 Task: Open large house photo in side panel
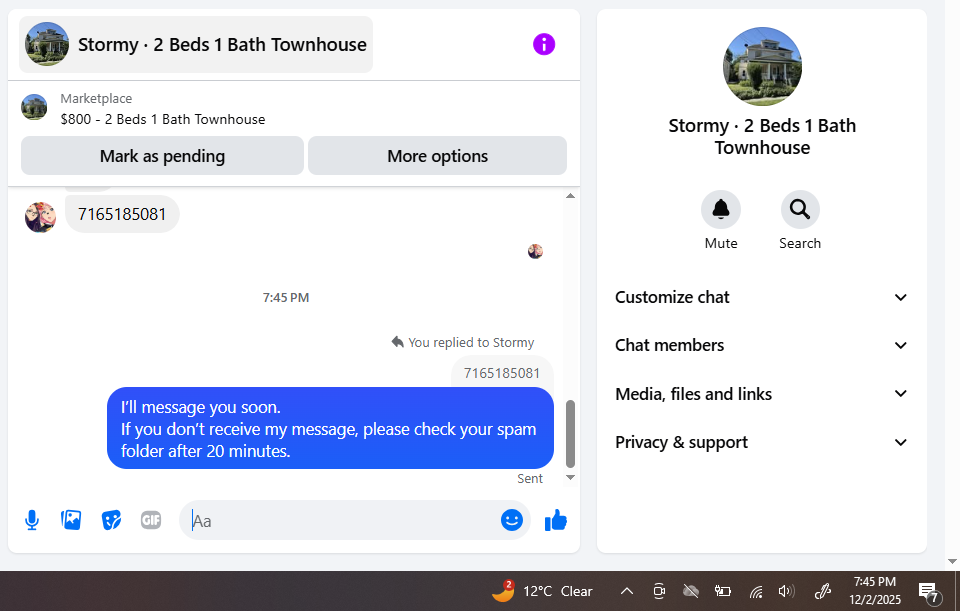(762, 66)
